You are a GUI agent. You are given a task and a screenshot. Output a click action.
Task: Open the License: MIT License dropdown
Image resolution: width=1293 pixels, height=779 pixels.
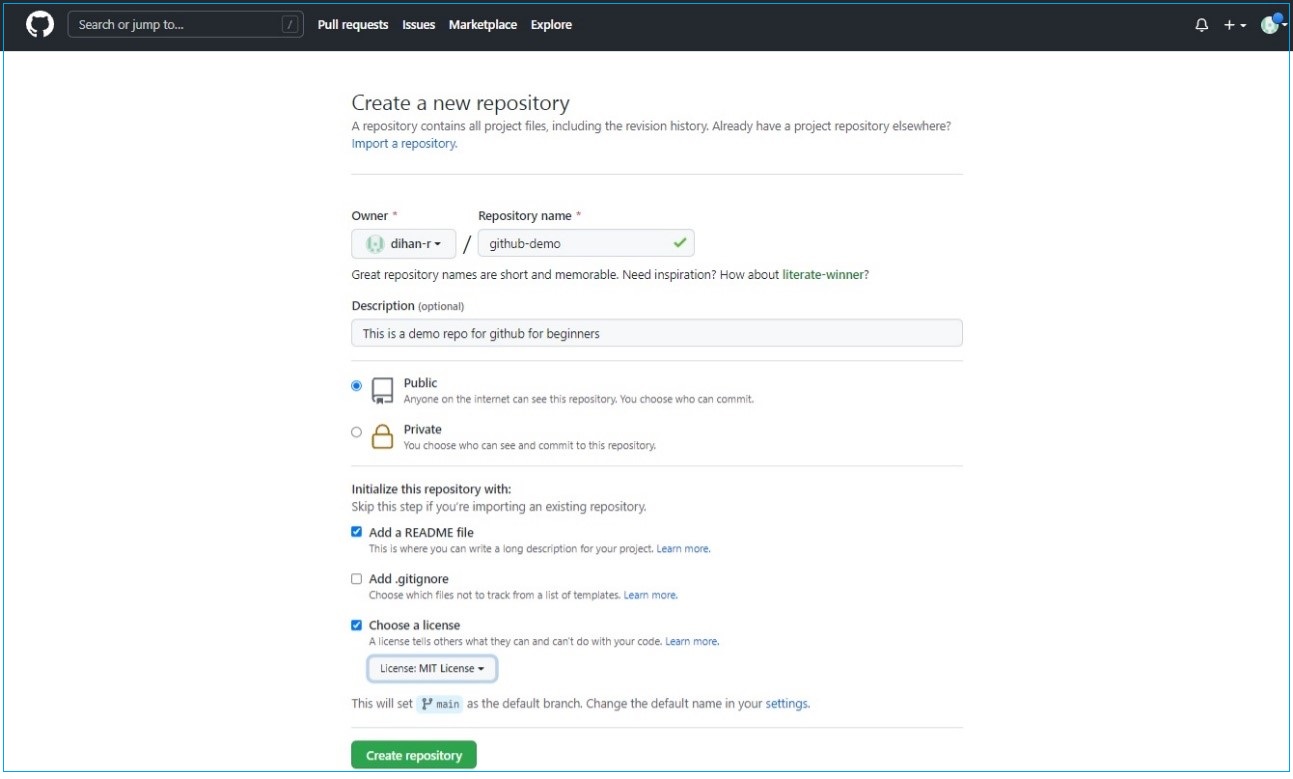coord(432,668)
